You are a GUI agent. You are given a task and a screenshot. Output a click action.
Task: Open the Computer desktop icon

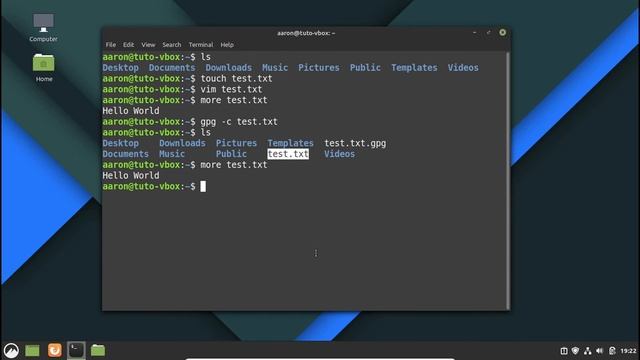coord(43,28)
